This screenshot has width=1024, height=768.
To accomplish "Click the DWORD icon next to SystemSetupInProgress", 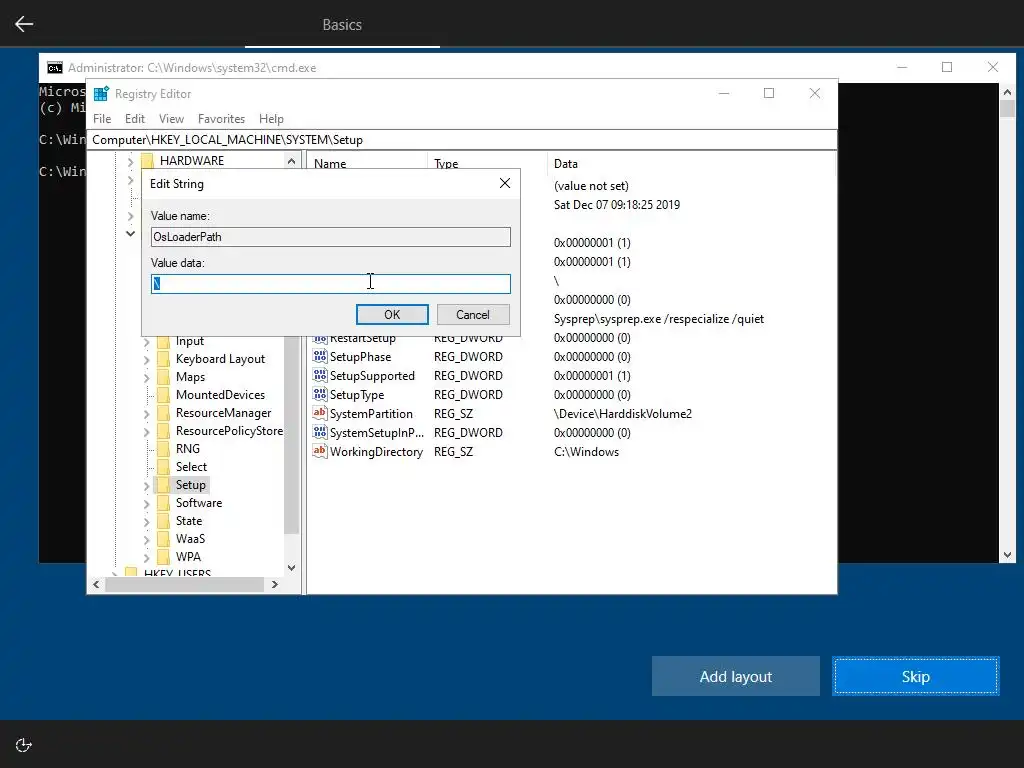I will pyautogui.click(x=319, y=432).
